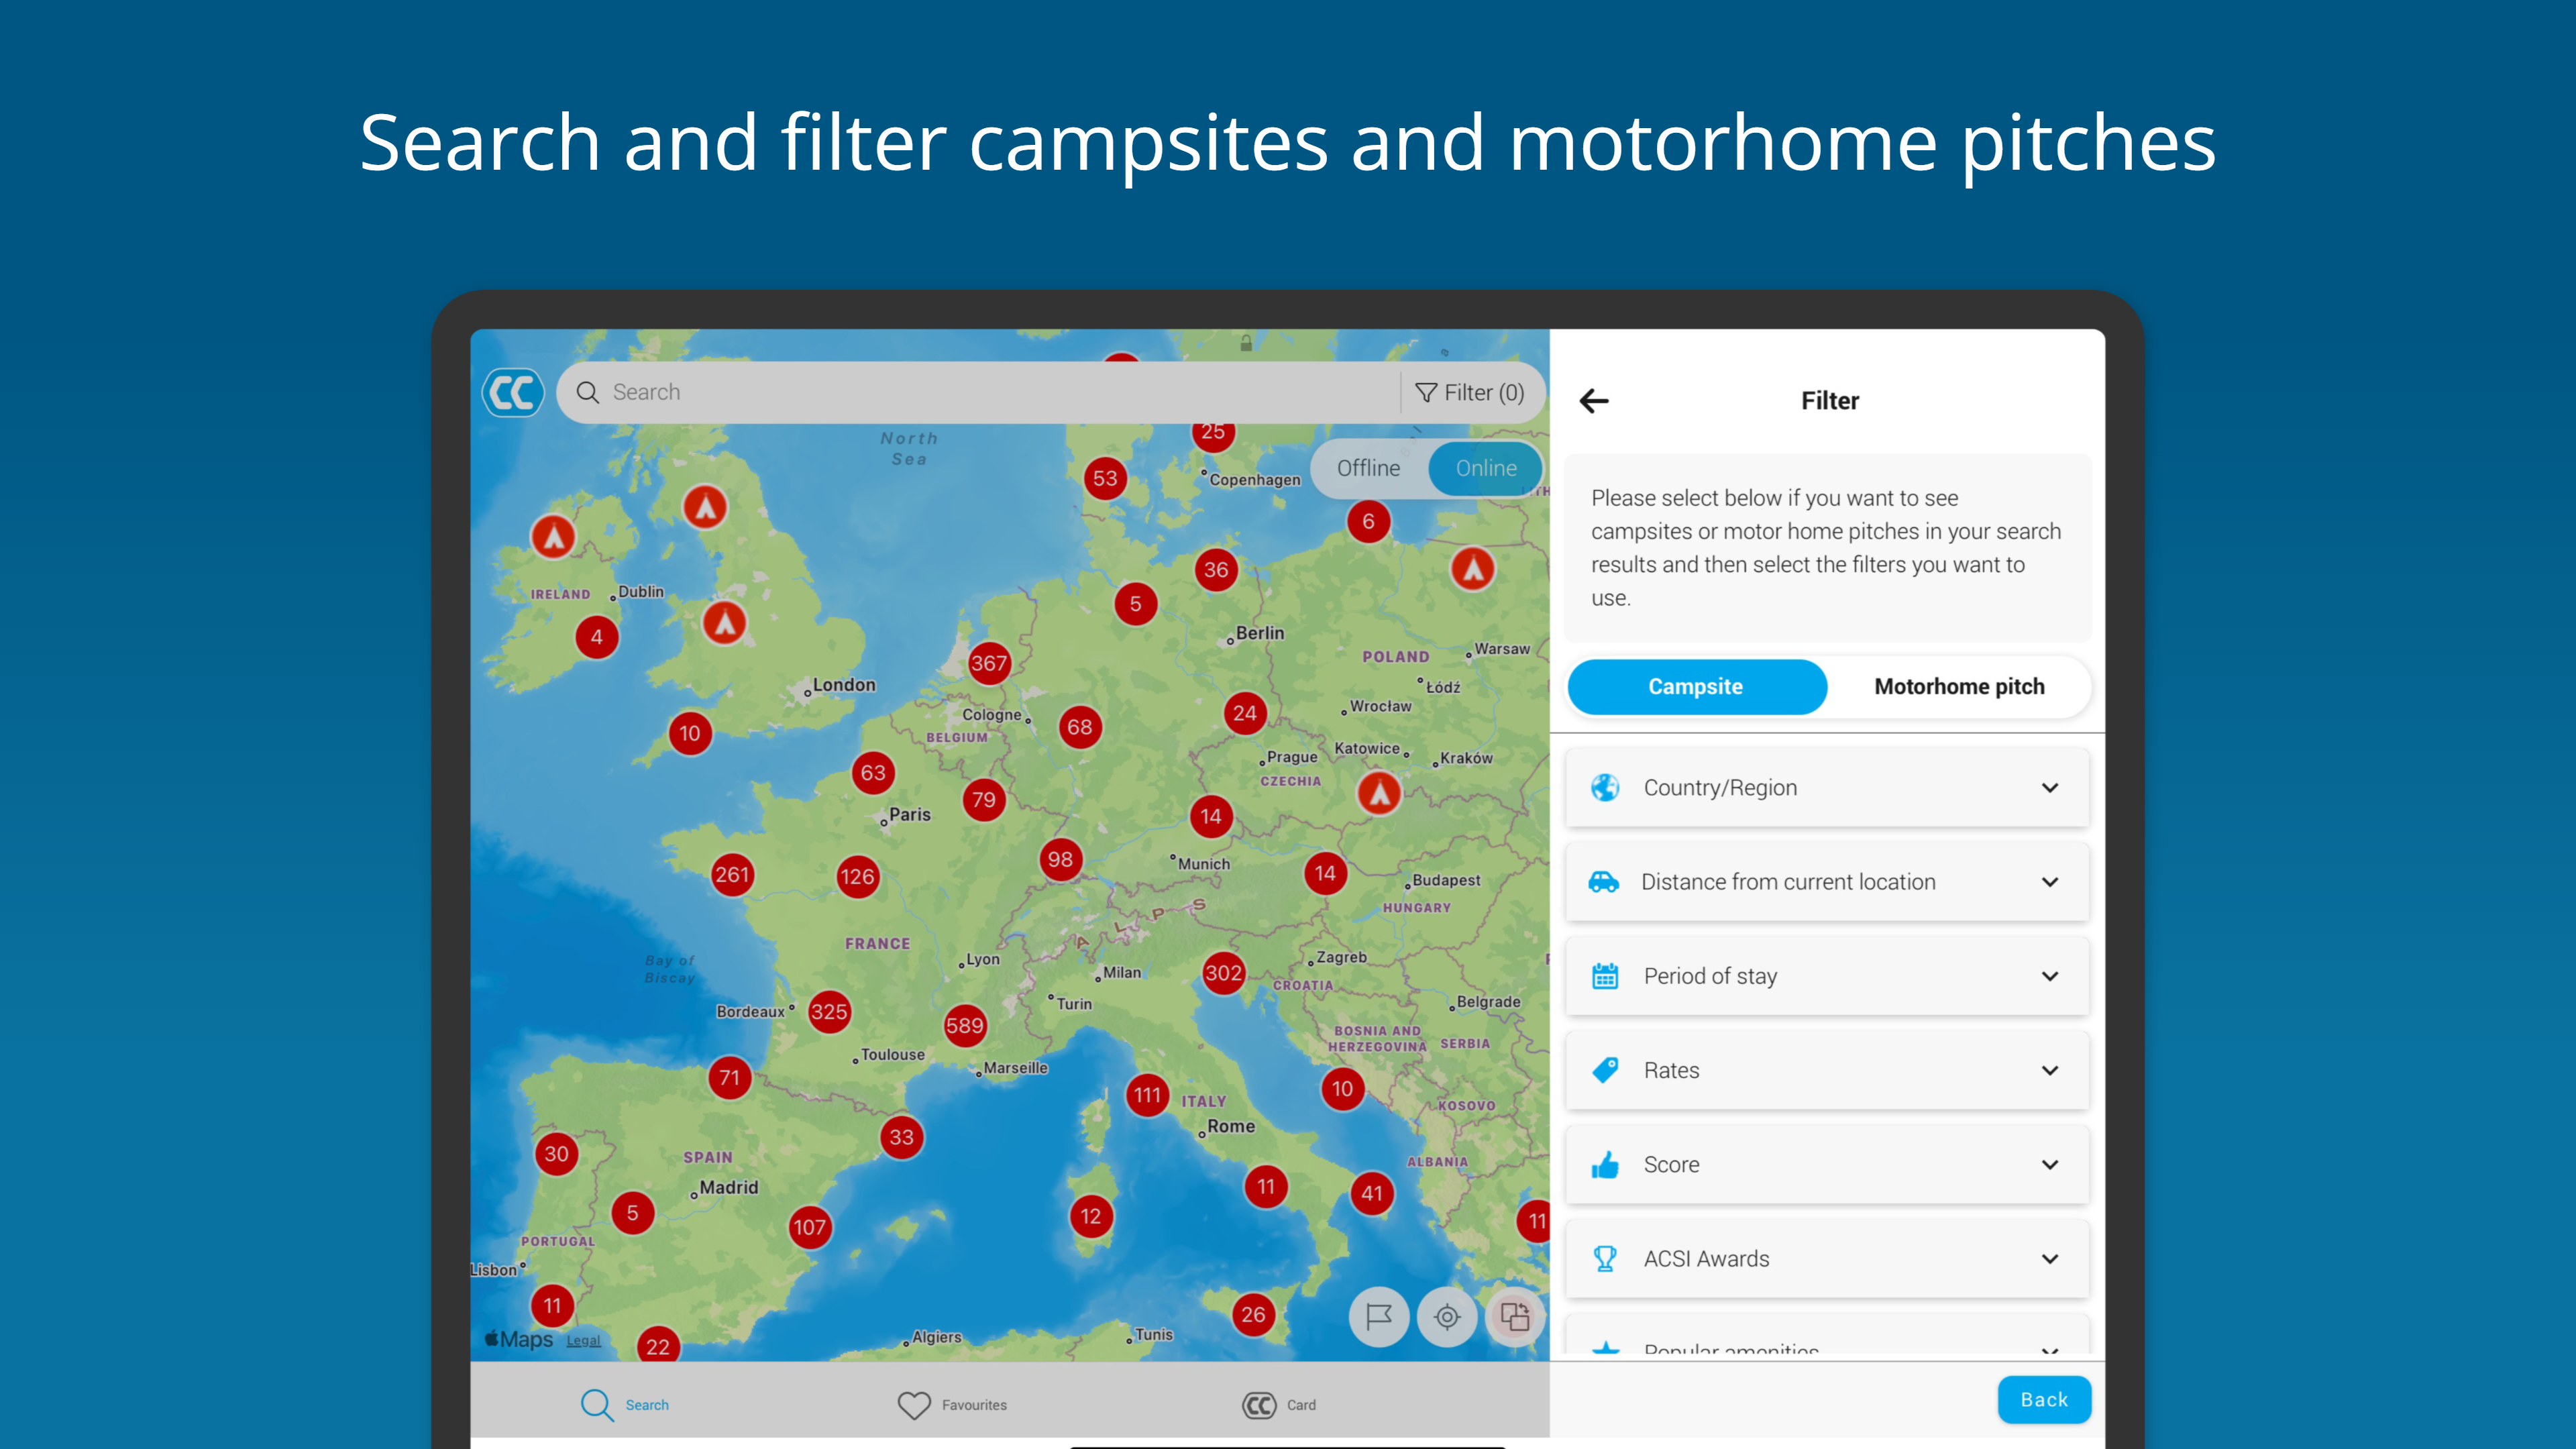Switch the map to Online mode
The height and width of the screenshot is (1449, 2576).
click(1486, 468)
